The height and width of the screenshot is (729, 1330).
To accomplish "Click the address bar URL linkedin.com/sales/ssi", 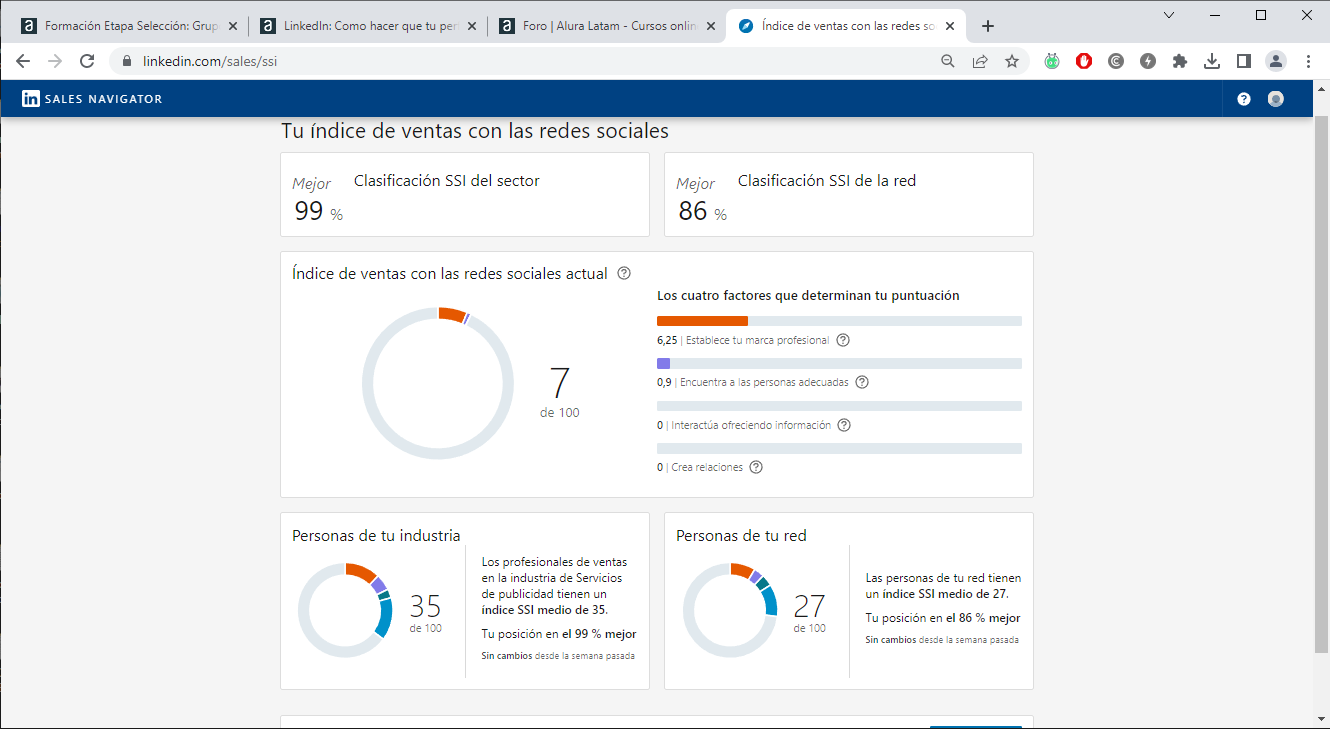I will tap(210, 61).
